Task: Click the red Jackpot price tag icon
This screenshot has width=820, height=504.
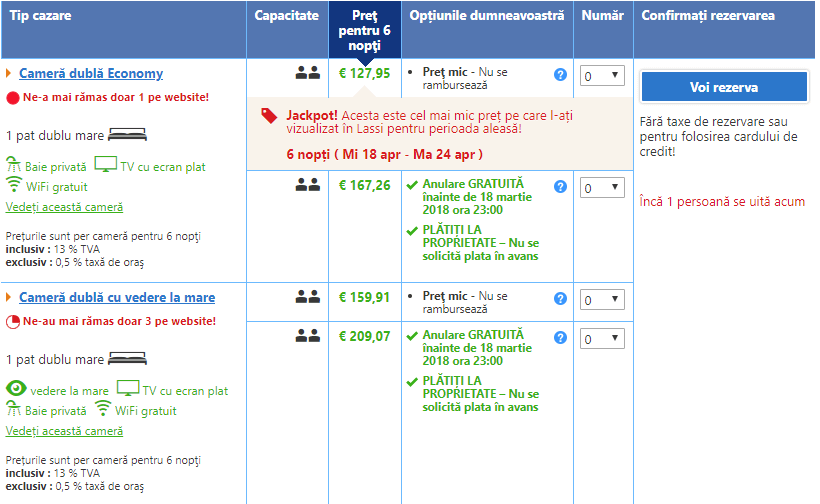Action: [x=269, y=116]
